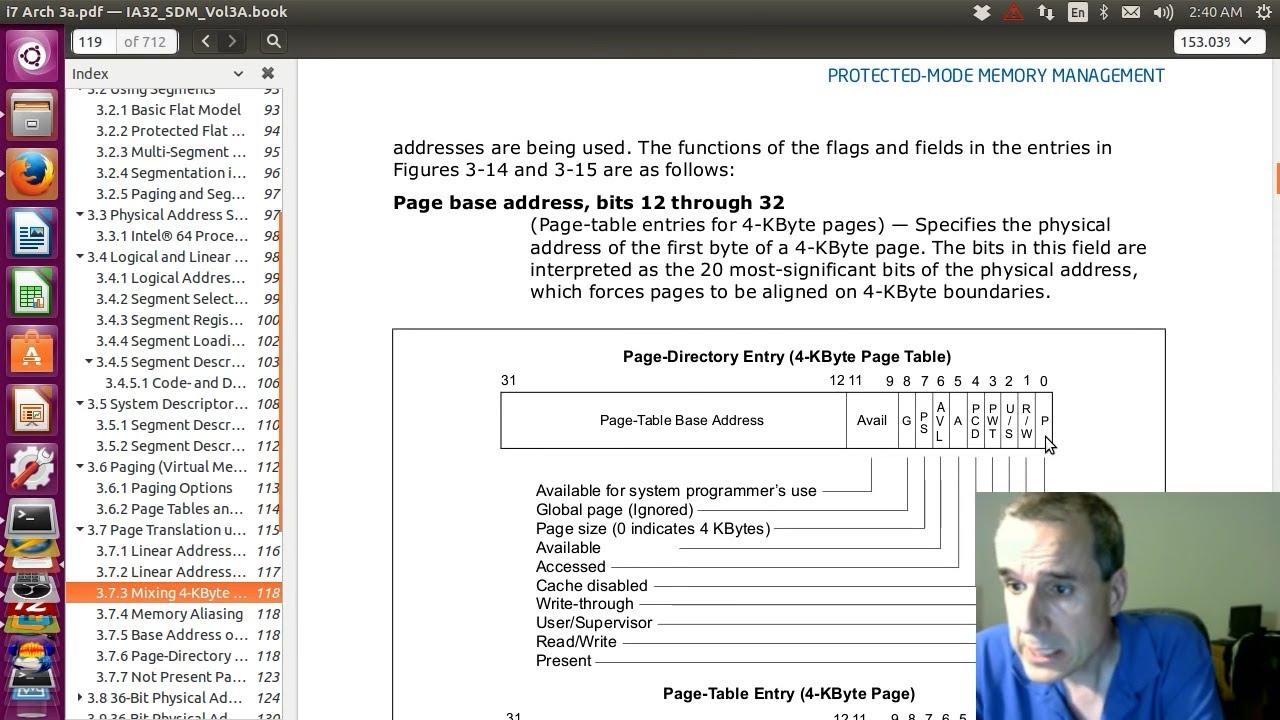Viewport: 1280px width, 720px height.
Task: Open Ubuntu Software Center in the launcher
Action: click(x=32, y=351)
